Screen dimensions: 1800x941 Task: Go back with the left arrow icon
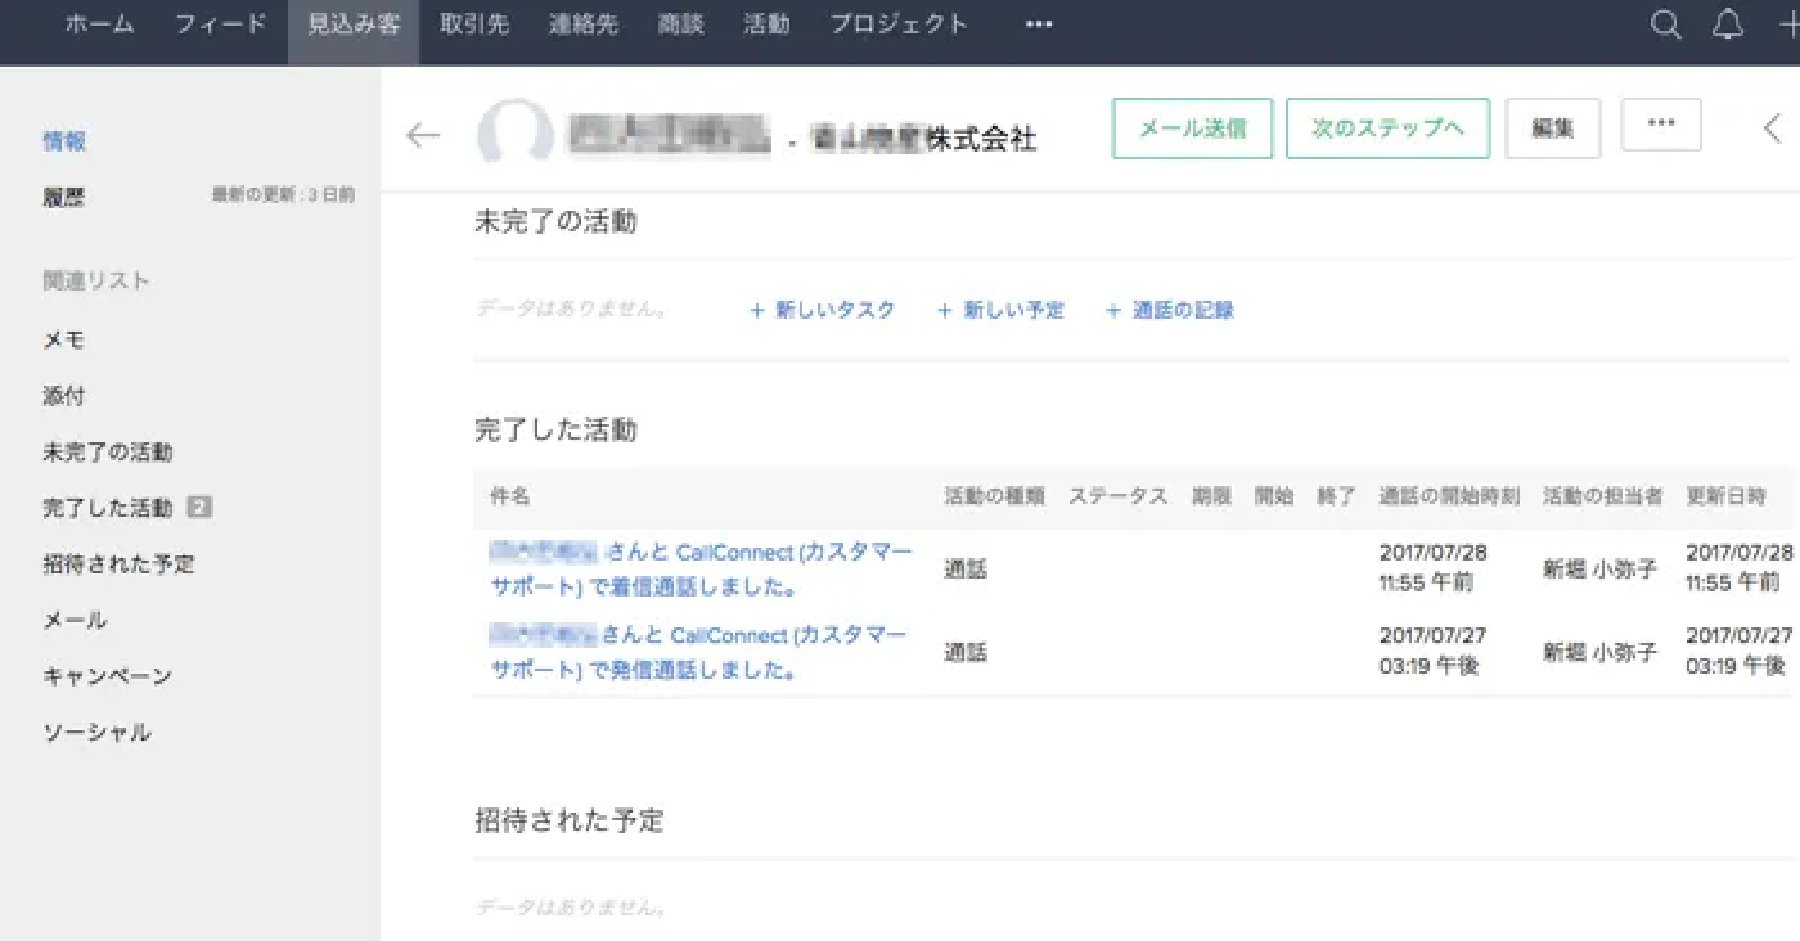click(x=423, y=135)
